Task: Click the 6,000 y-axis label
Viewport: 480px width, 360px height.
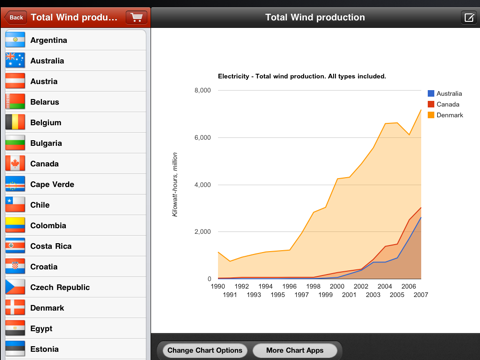Action: click(x=203, y=137)
